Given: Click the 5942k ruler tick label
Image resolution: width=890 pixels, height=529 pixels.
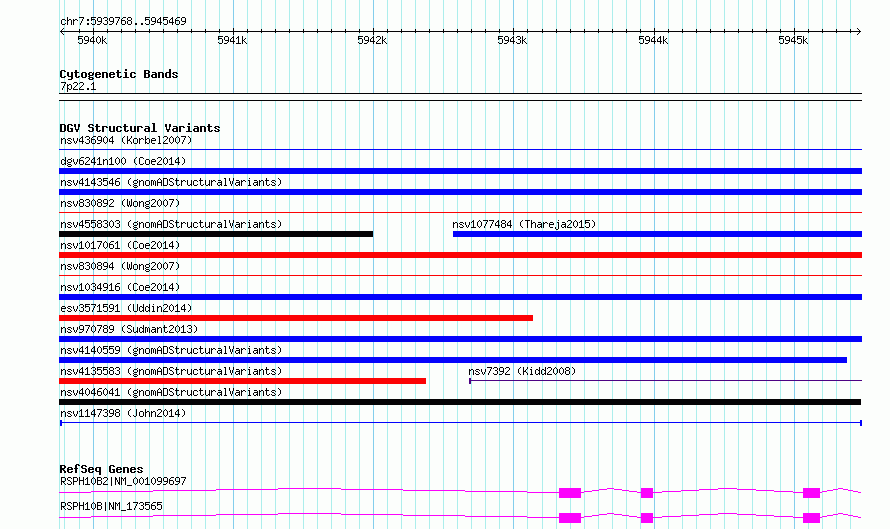Looking at the screenshot, I should pos(372,40).
